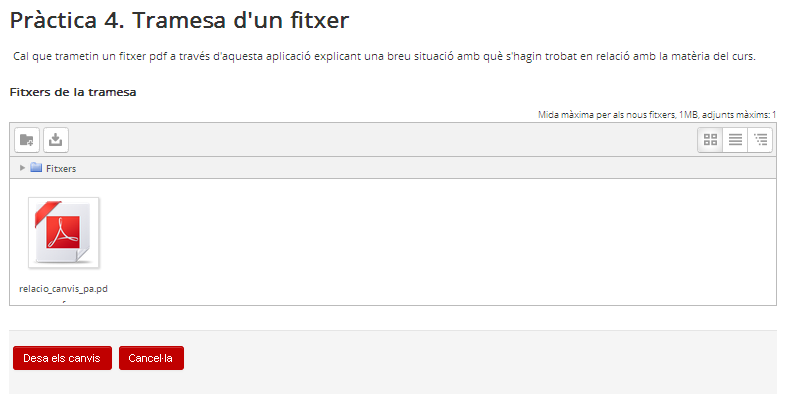Switch file manager to tree view

click(x=760, y=140)
